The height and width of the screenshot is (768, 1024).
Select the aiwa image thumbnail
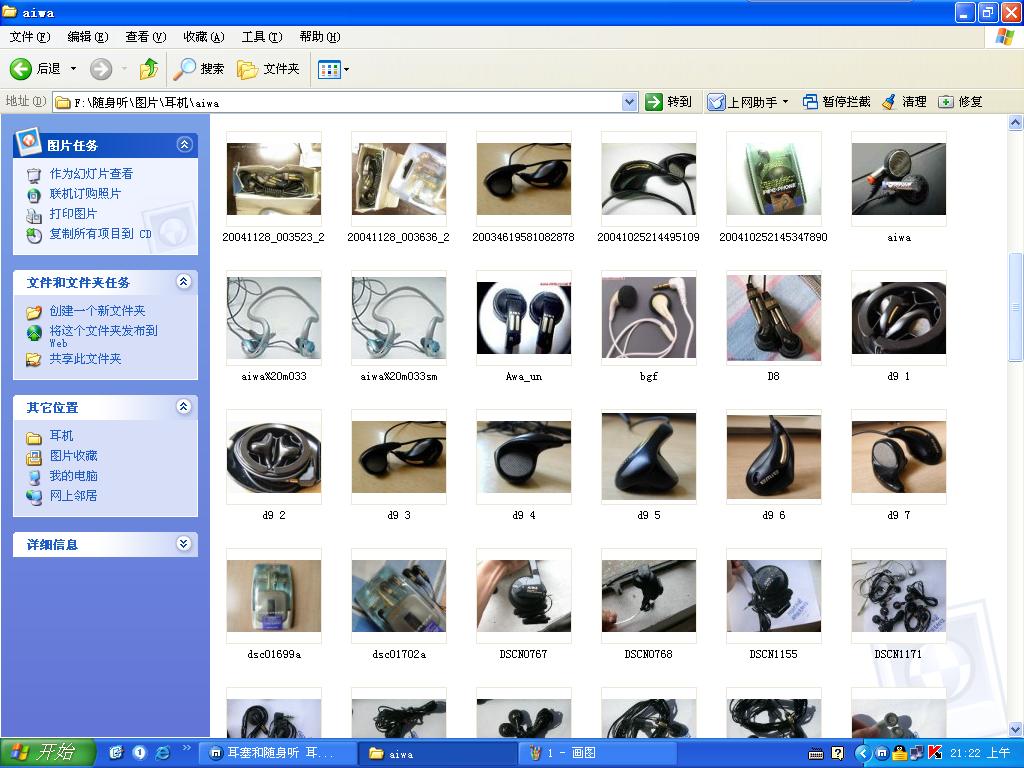click(x=899, y=179)
